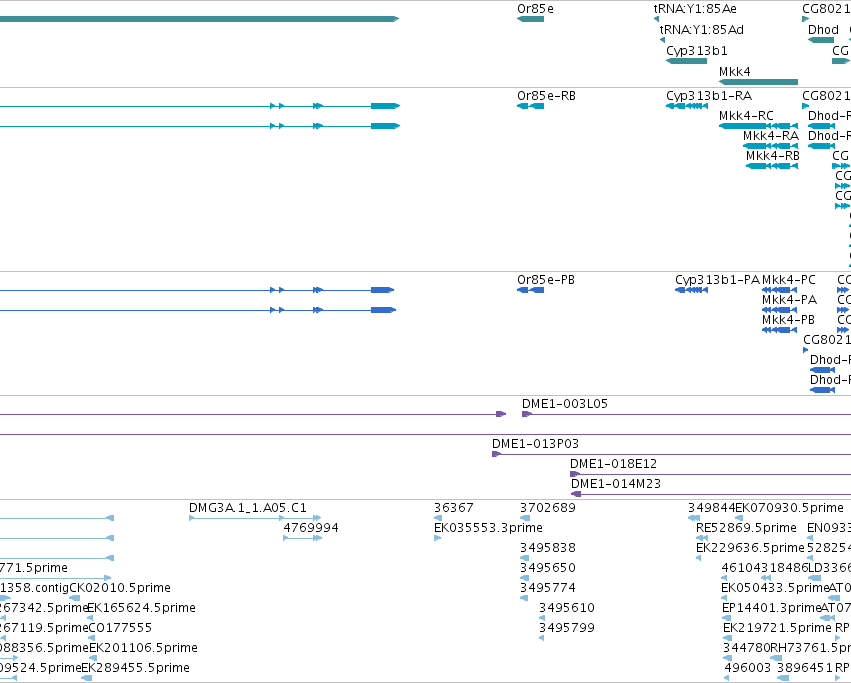Open EST 3495610
Screen dimensions: 851x683
[x=542, y=618]
